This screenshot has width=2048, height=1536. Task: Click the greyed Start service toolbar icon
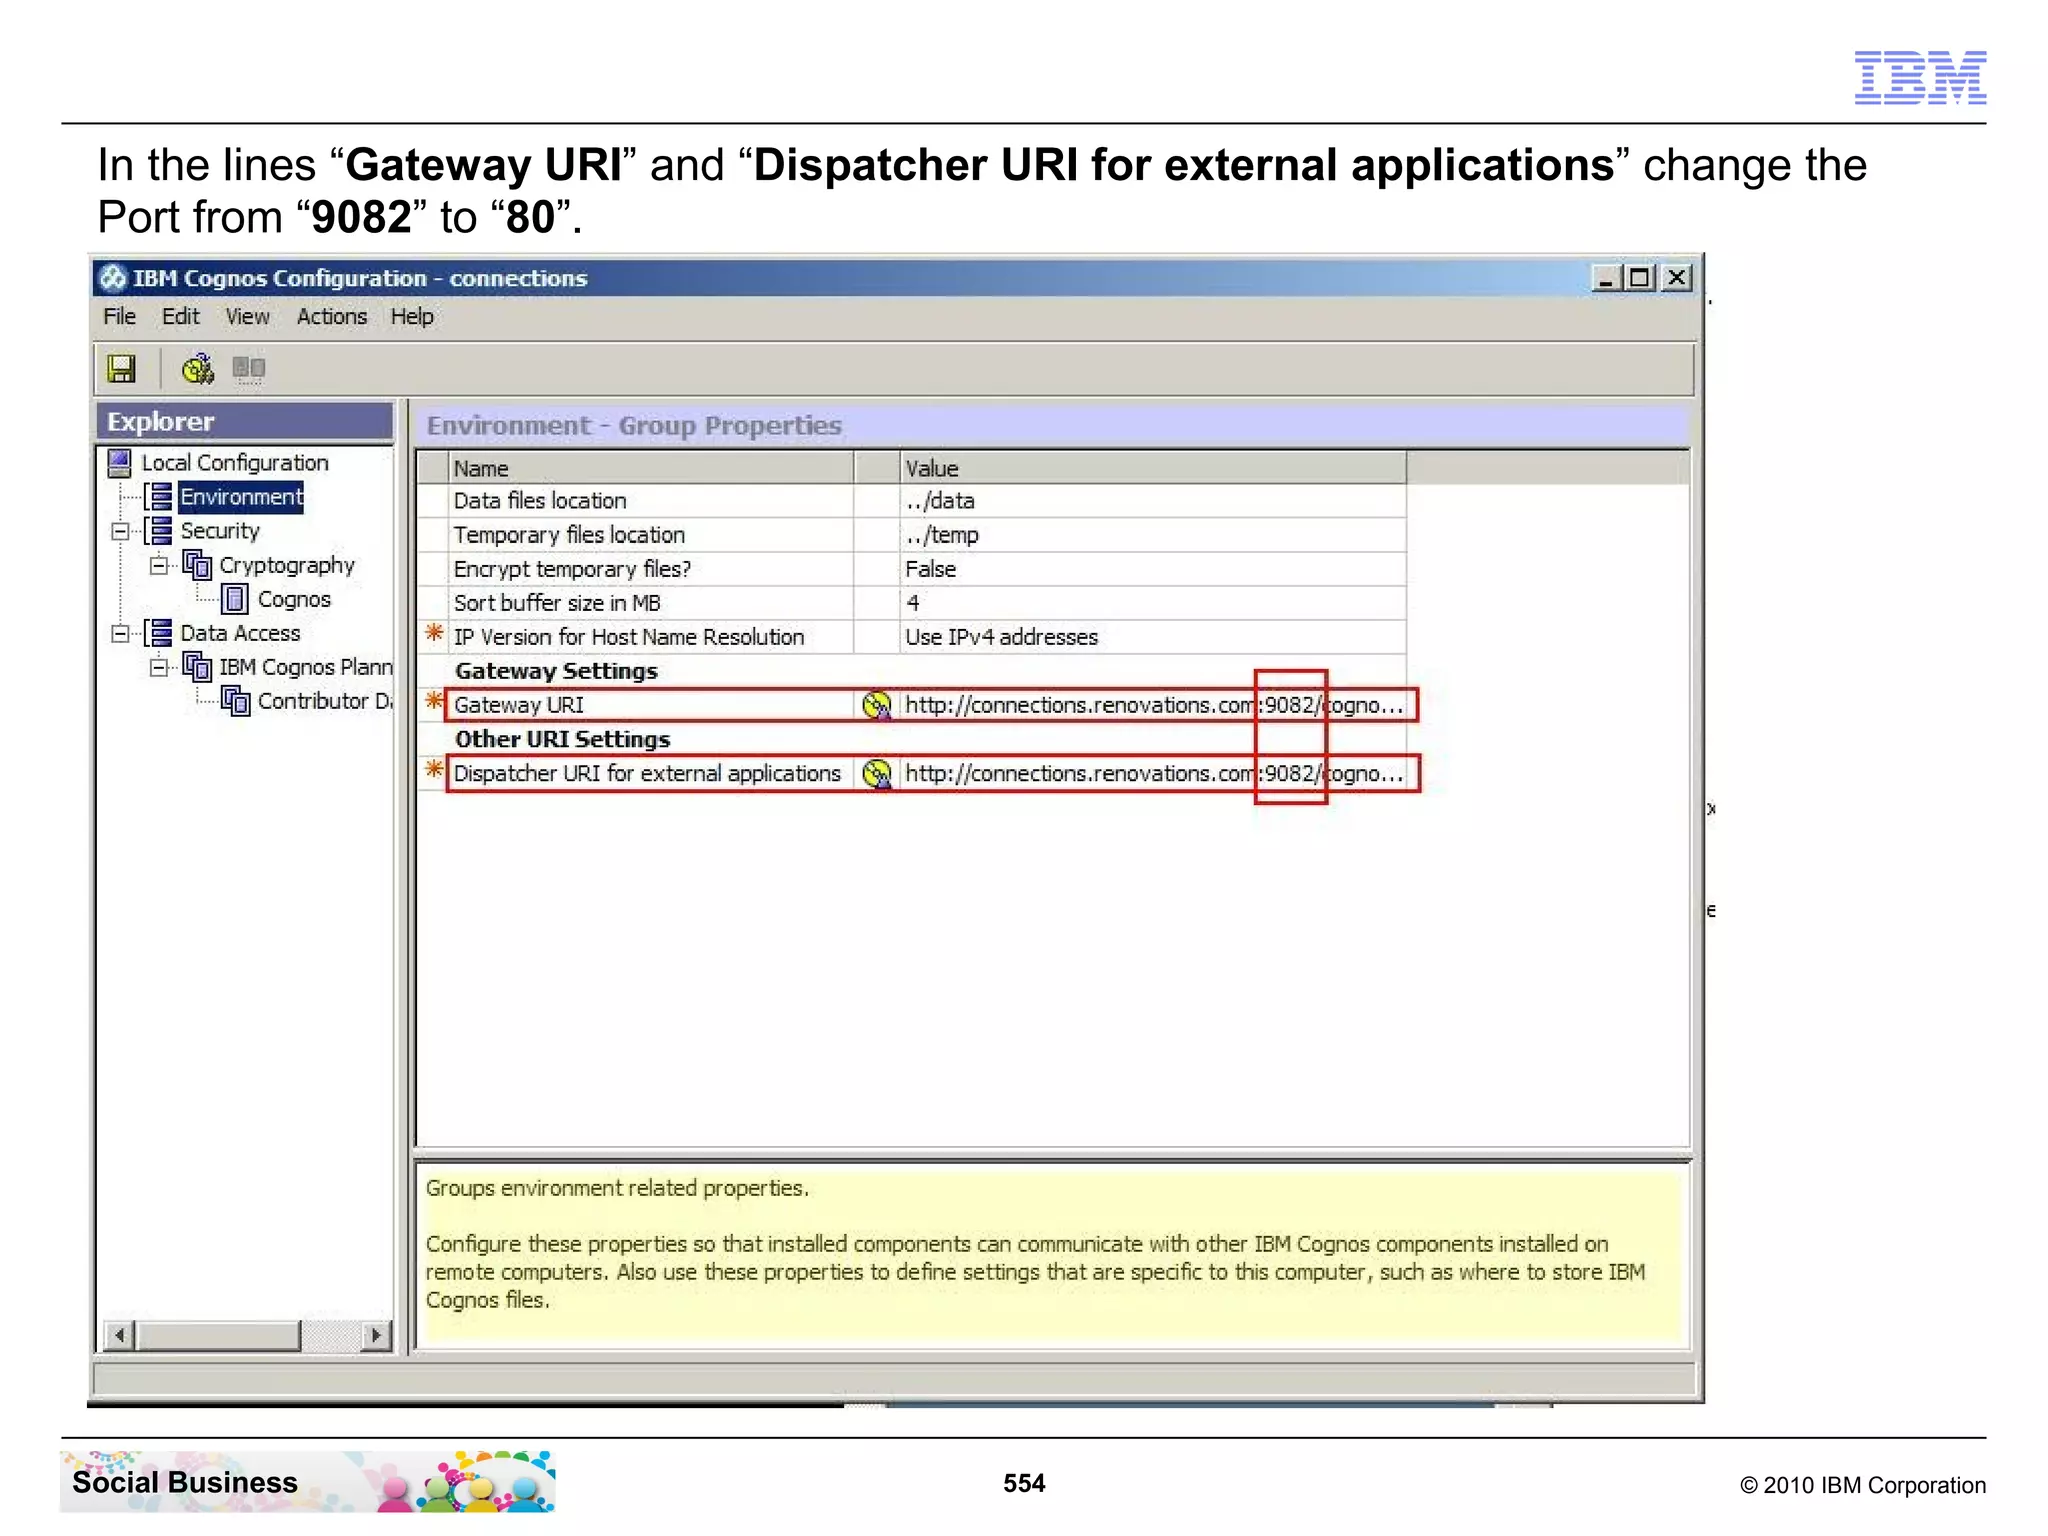point(248,369)
